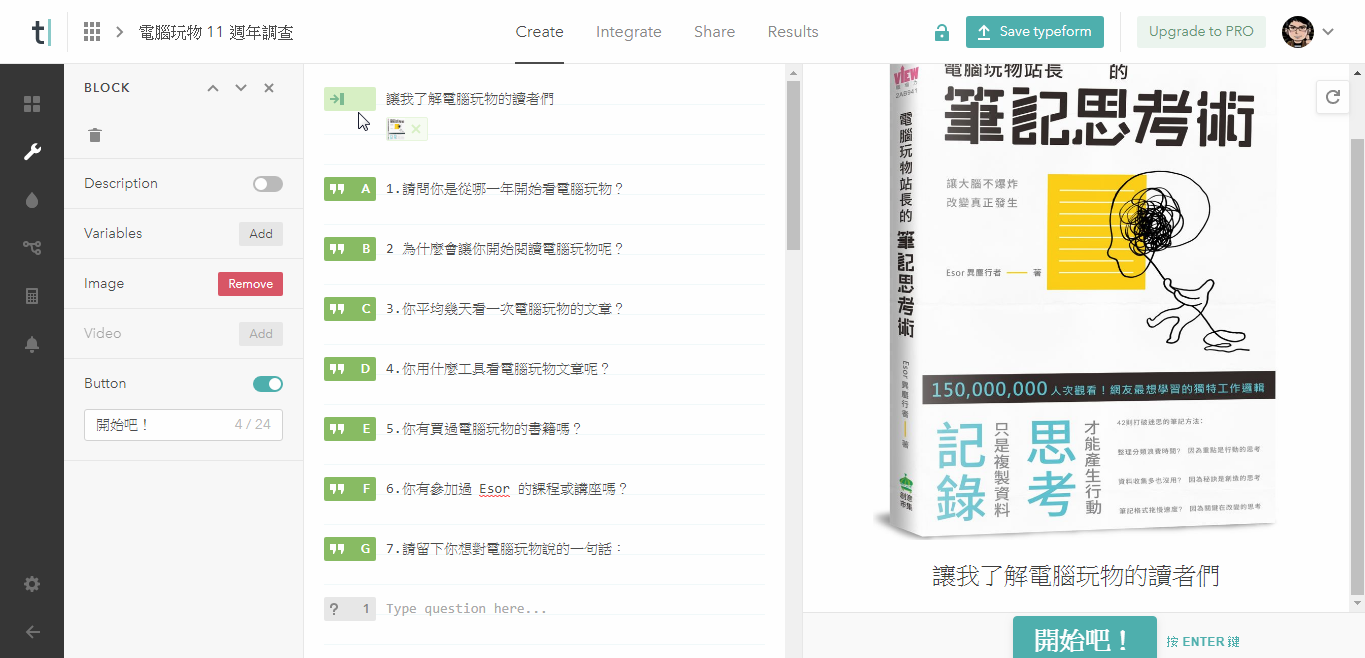Delete block using the trash icon
Screen dimensions: 1365x658
95,135
